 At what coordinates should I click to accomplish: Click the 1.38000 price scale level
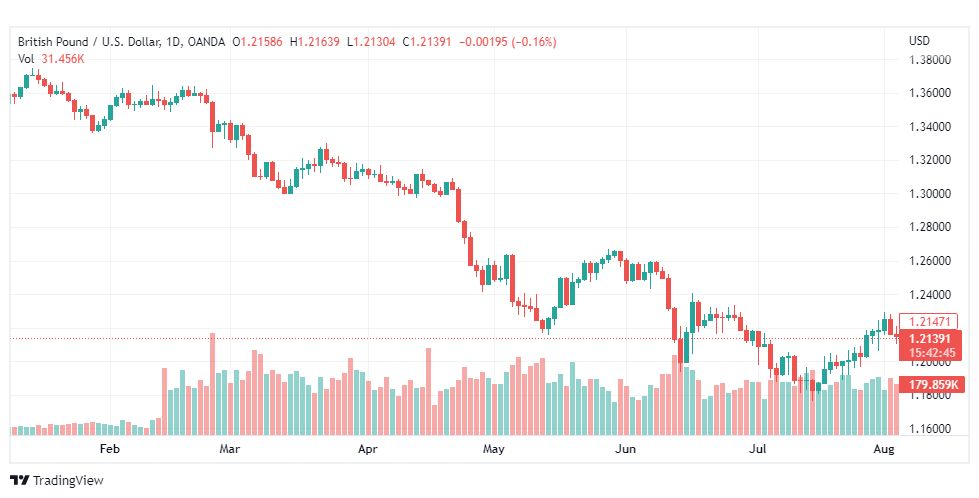tap(930, 60)
